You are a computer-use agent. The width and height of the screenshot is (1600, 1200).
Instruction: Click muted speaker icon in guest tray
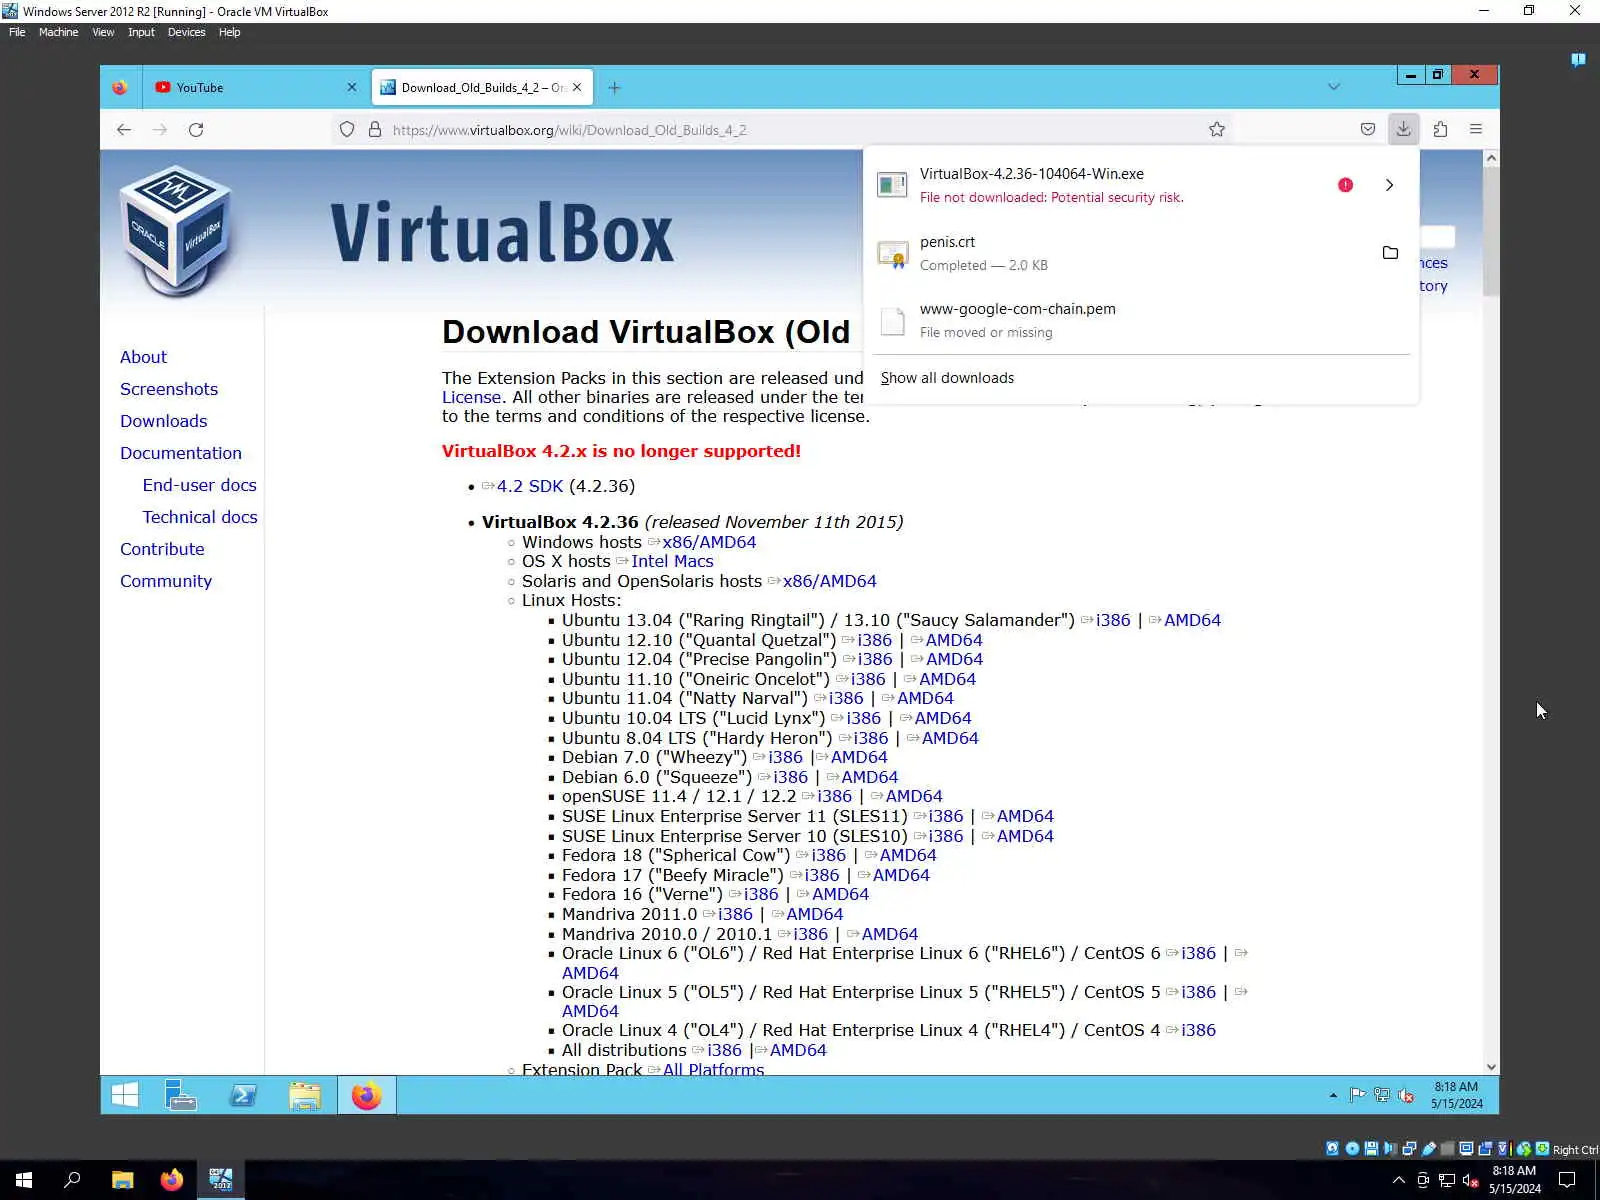point(1406,1095)
